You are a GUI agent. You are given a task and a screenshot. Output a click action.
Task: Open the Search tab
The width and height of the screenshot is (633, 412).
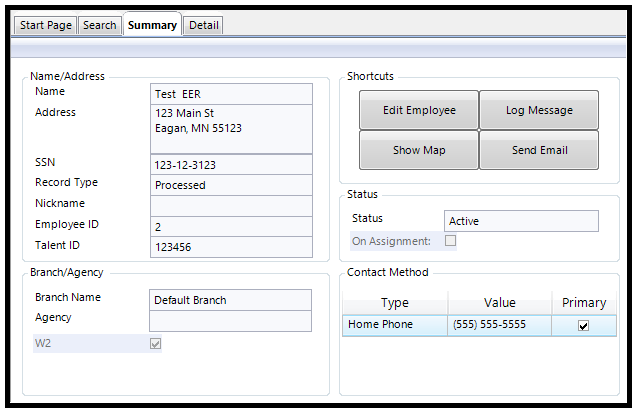pyautogui.click(x=100, y=25)
